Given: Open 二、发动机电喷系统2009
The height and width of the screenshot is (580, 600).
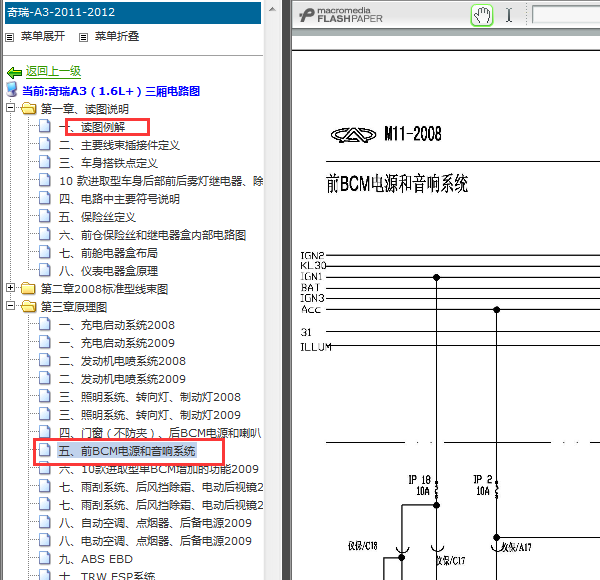Looking at the screenshot, I should click(x=122, y=379).
